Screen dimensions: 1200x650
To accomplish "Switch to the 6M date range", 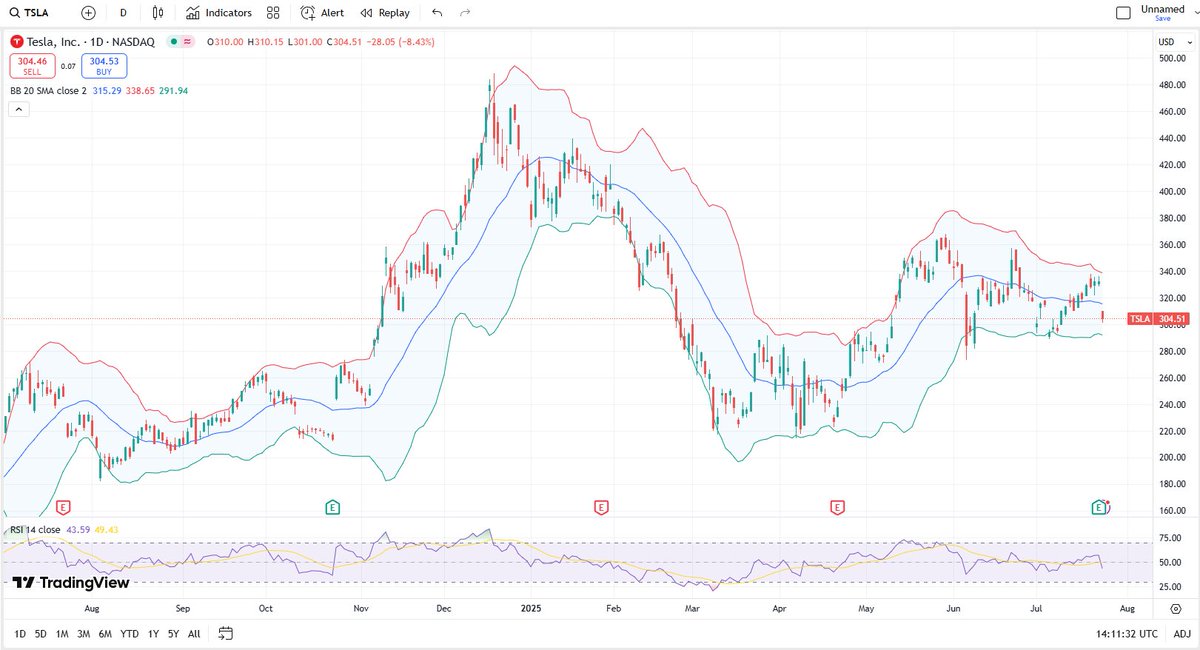I will (106, 634).
